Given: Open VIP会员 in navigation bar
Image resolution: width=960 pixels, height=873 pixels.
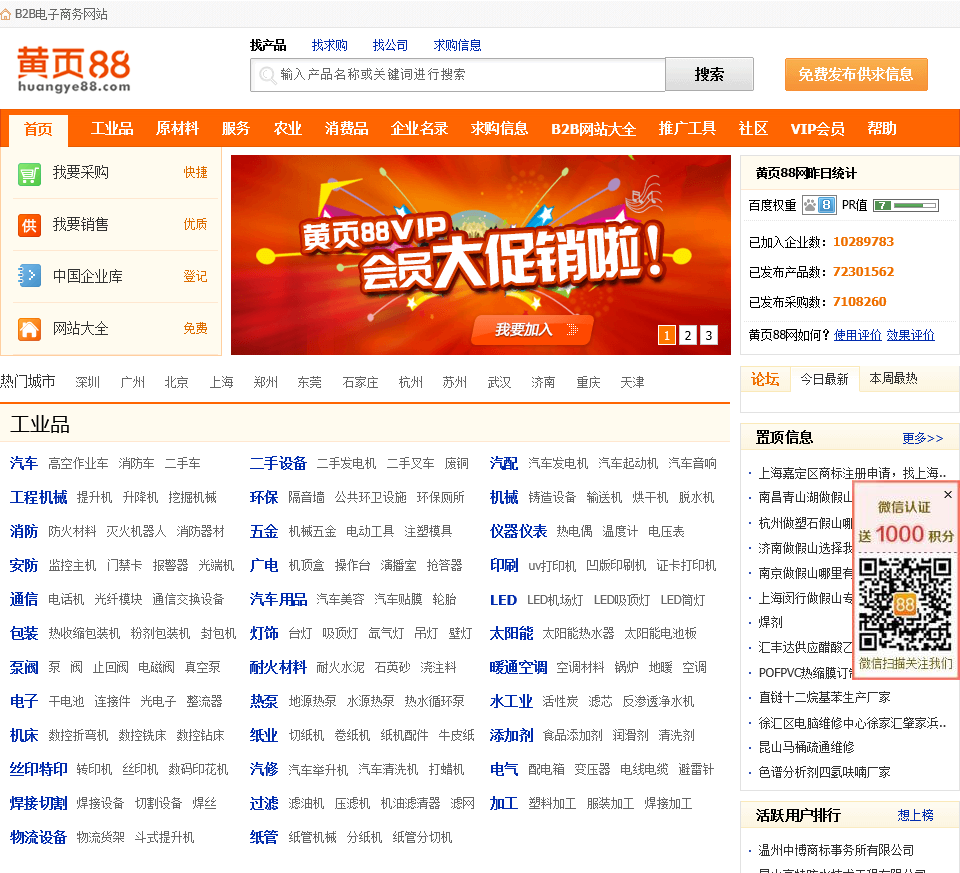Looking at the screenshot, I should pos(817,129).
